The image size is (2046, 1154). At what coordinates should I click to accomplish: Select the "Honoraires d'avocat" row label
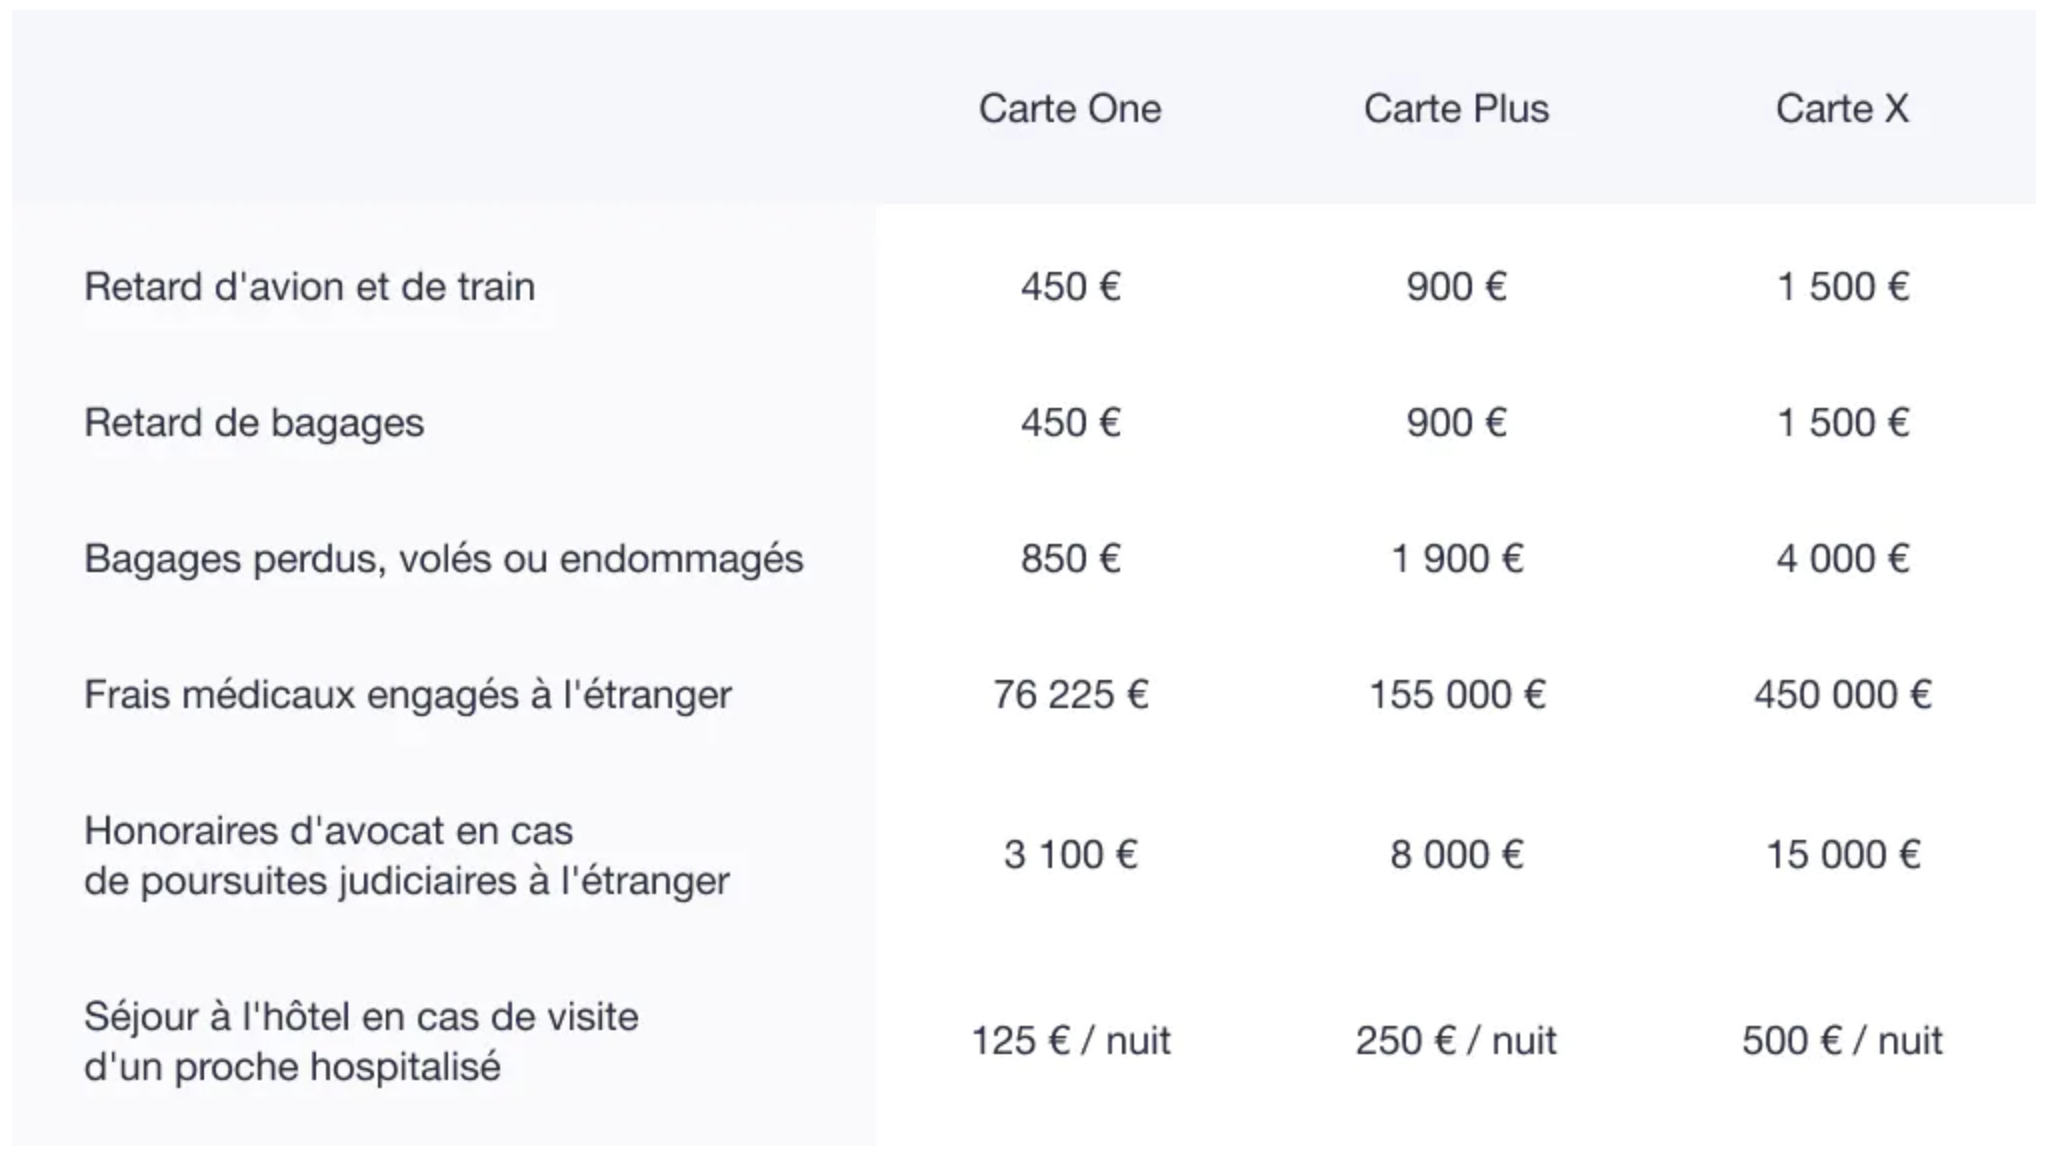click(x=406, y=856)
